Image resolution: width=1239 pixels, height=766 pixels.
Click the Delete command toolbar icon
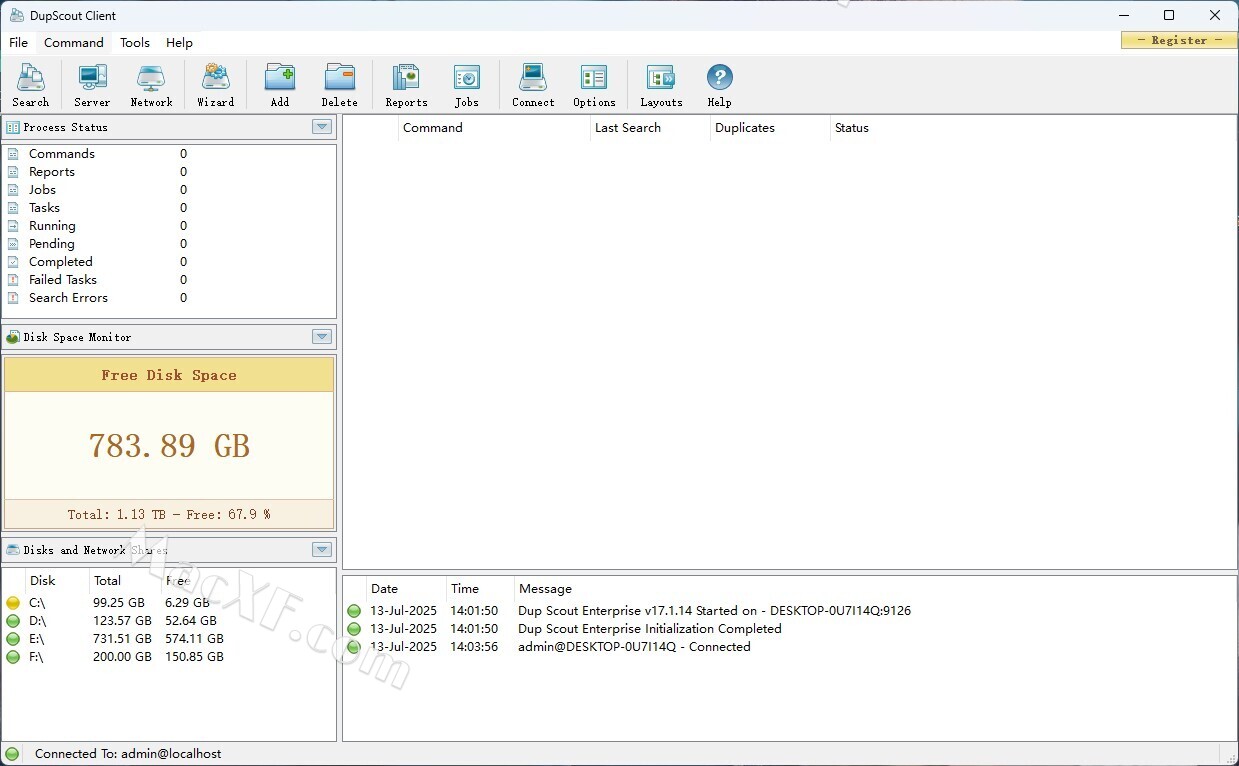tap(340, 85)
